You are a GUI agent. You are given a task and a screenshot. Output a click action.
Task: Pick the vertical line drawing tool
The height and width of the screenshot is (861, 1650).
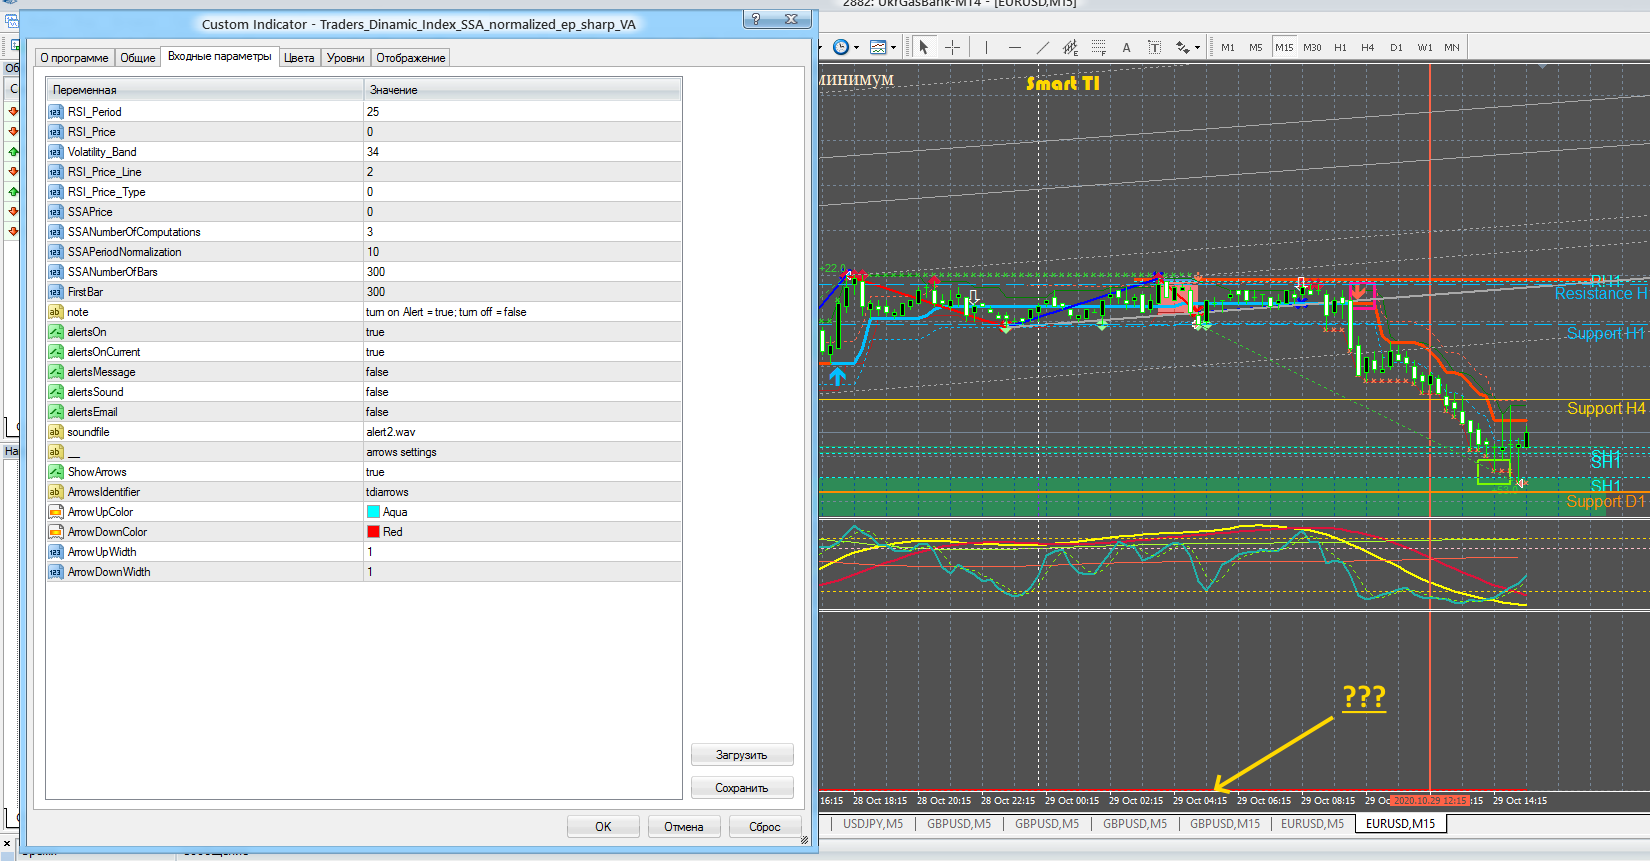click(x=986, y=47)
